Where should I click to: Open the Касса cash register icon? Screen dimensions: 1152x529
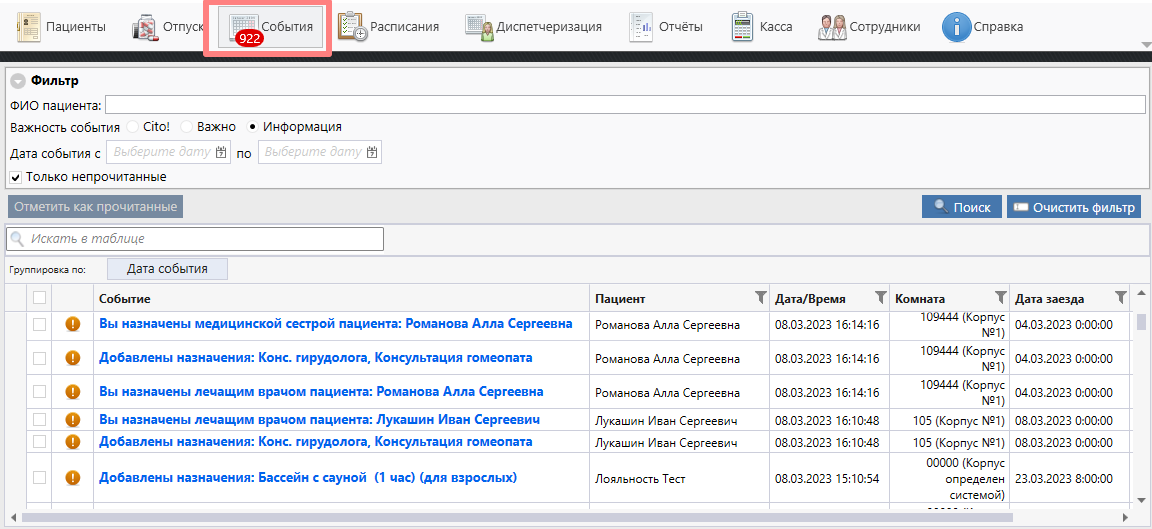(x=742, y=27)
